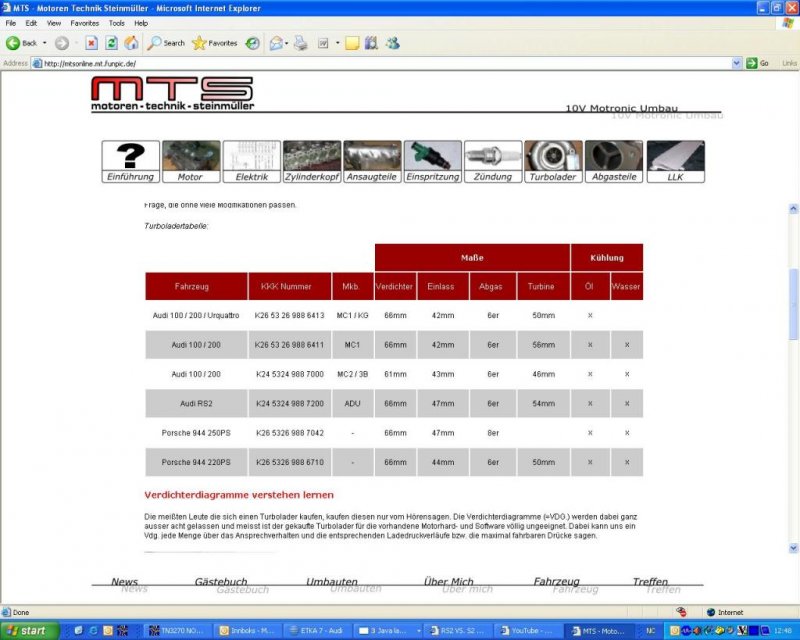Open the Zylinderkopf section thumbnail

pos(312,161)
